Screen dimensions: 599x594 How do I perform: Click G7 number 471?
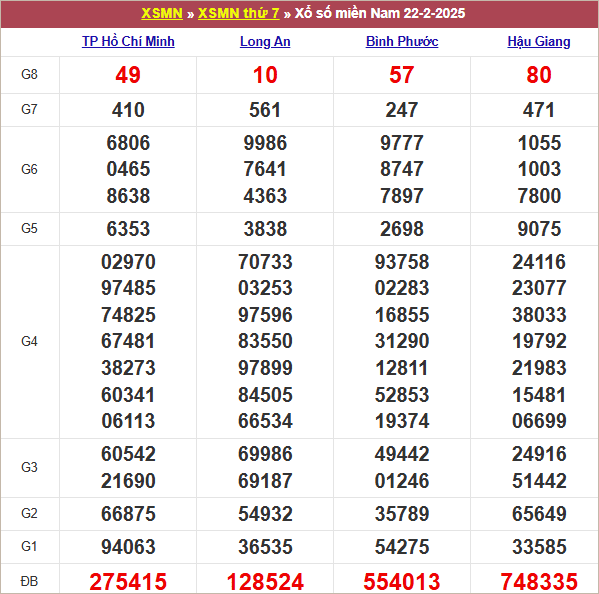point(539,110)
